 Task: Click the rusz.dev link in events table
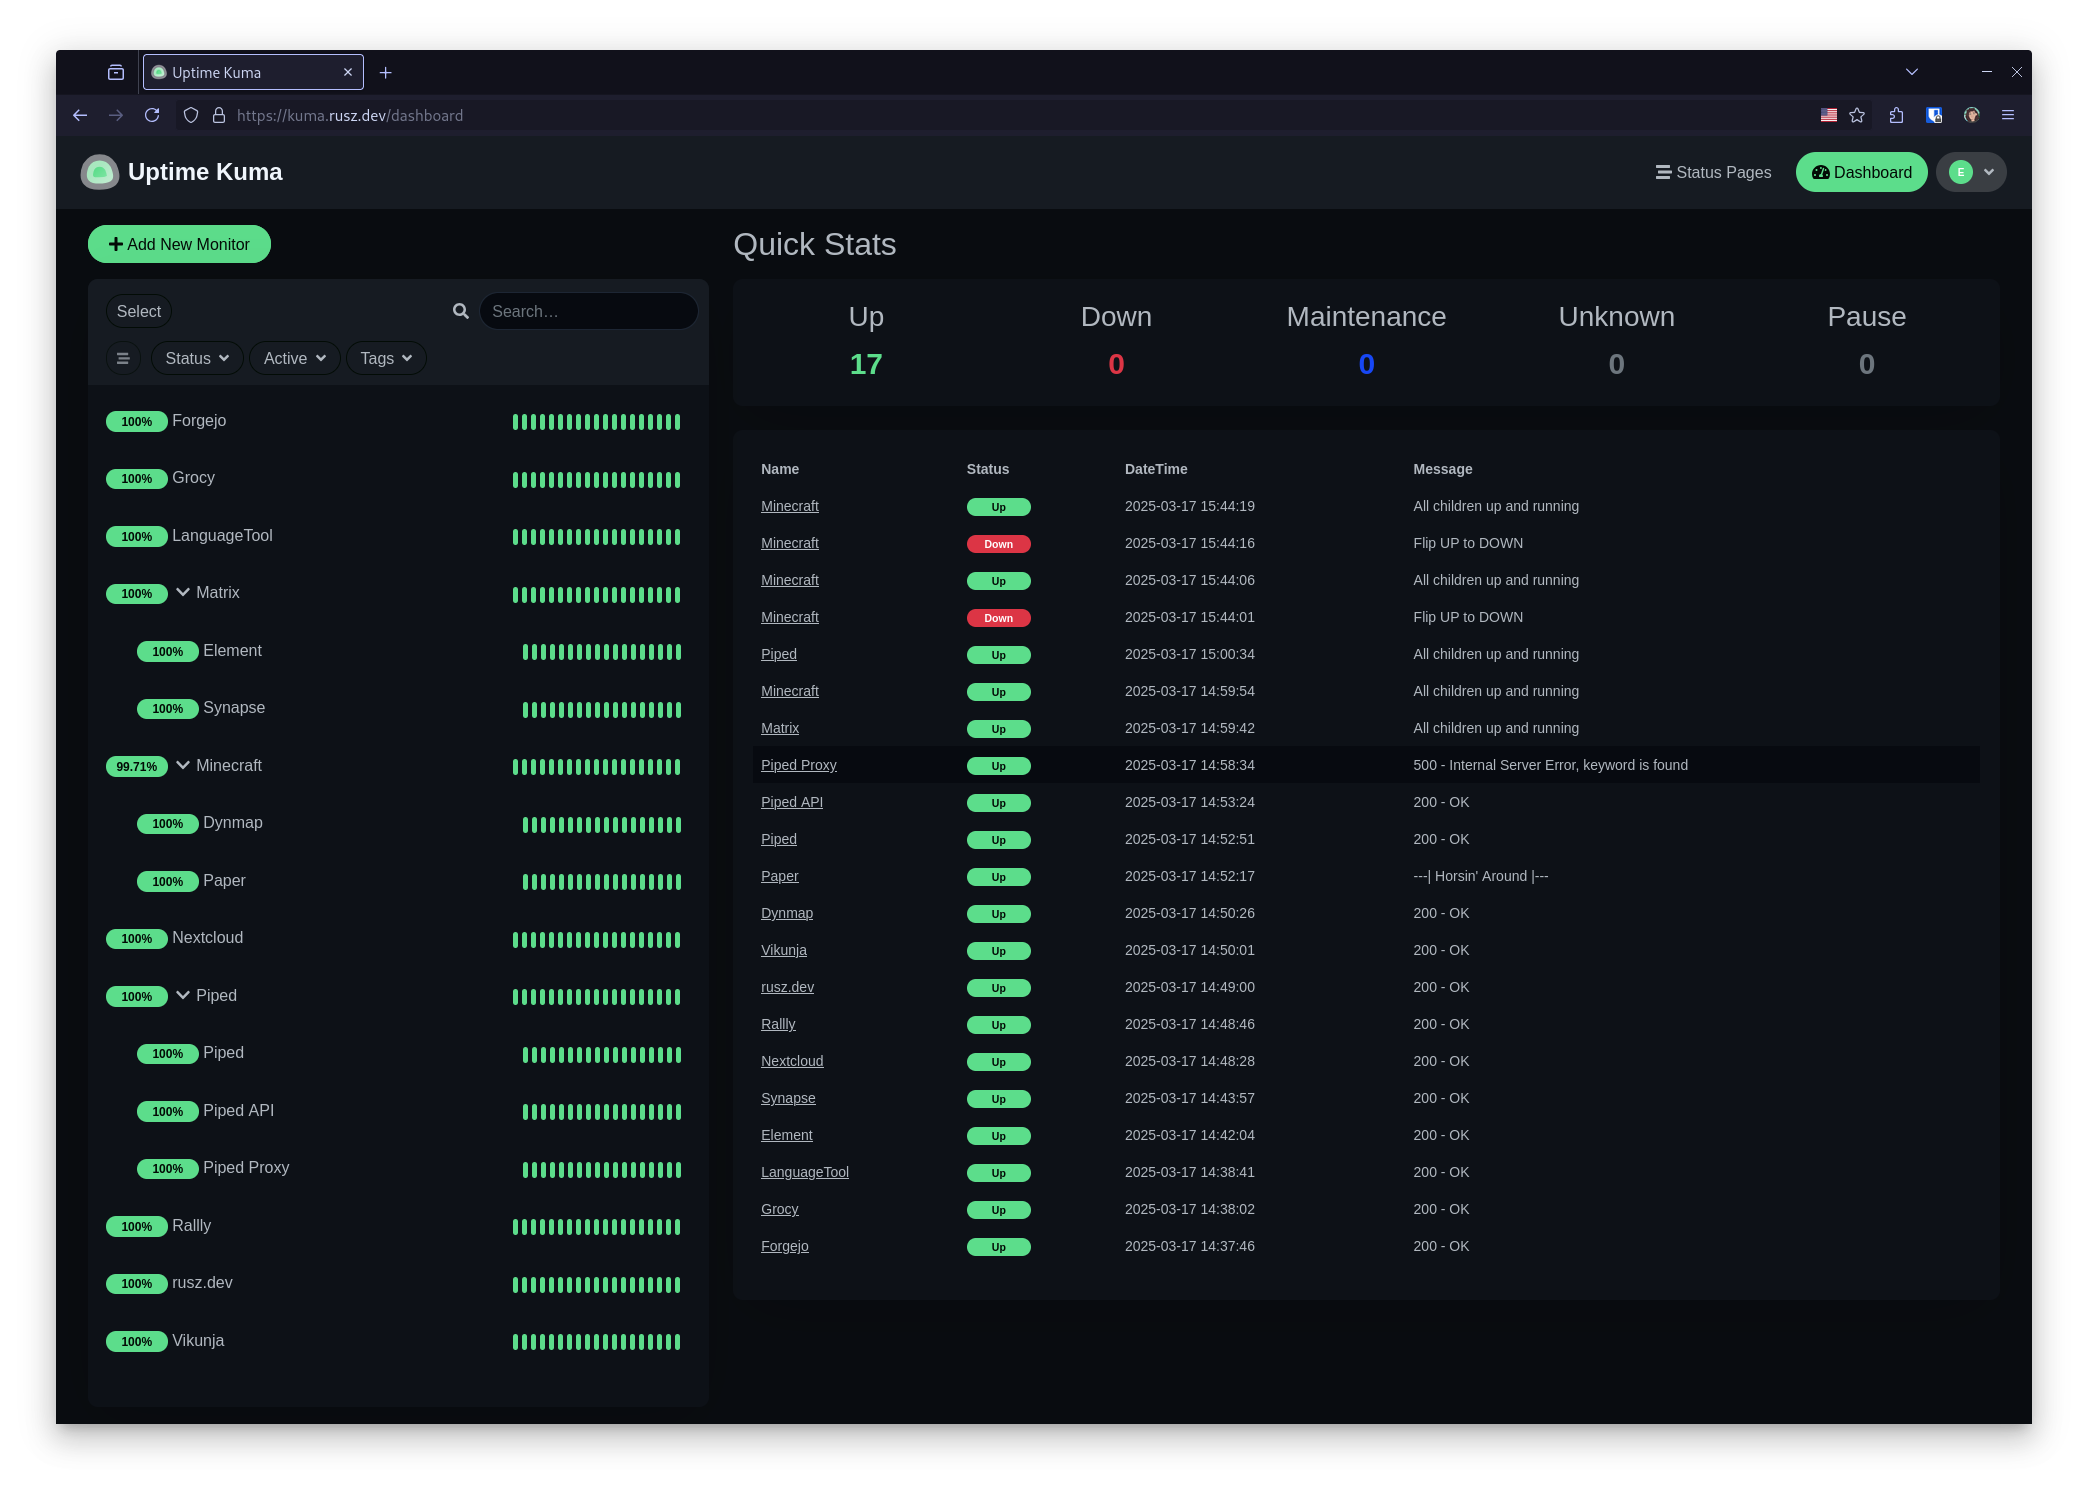787,987
